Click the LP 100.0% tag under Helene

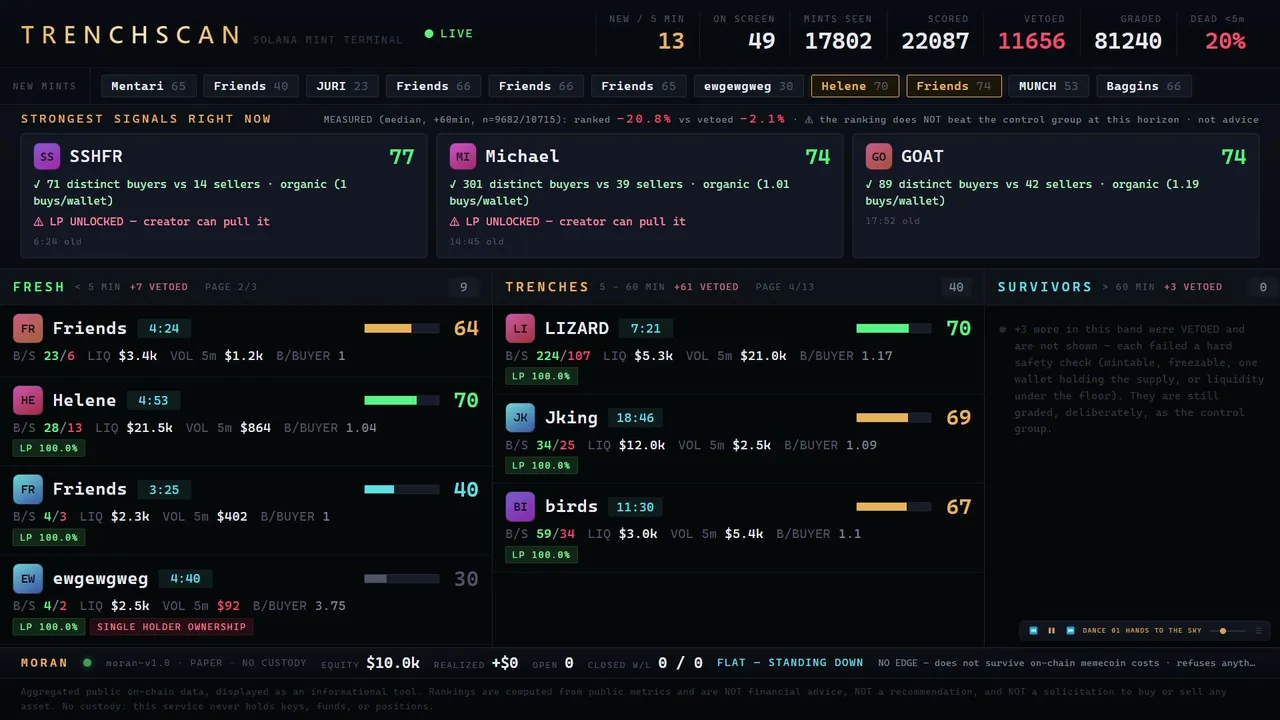pos(49,448)
